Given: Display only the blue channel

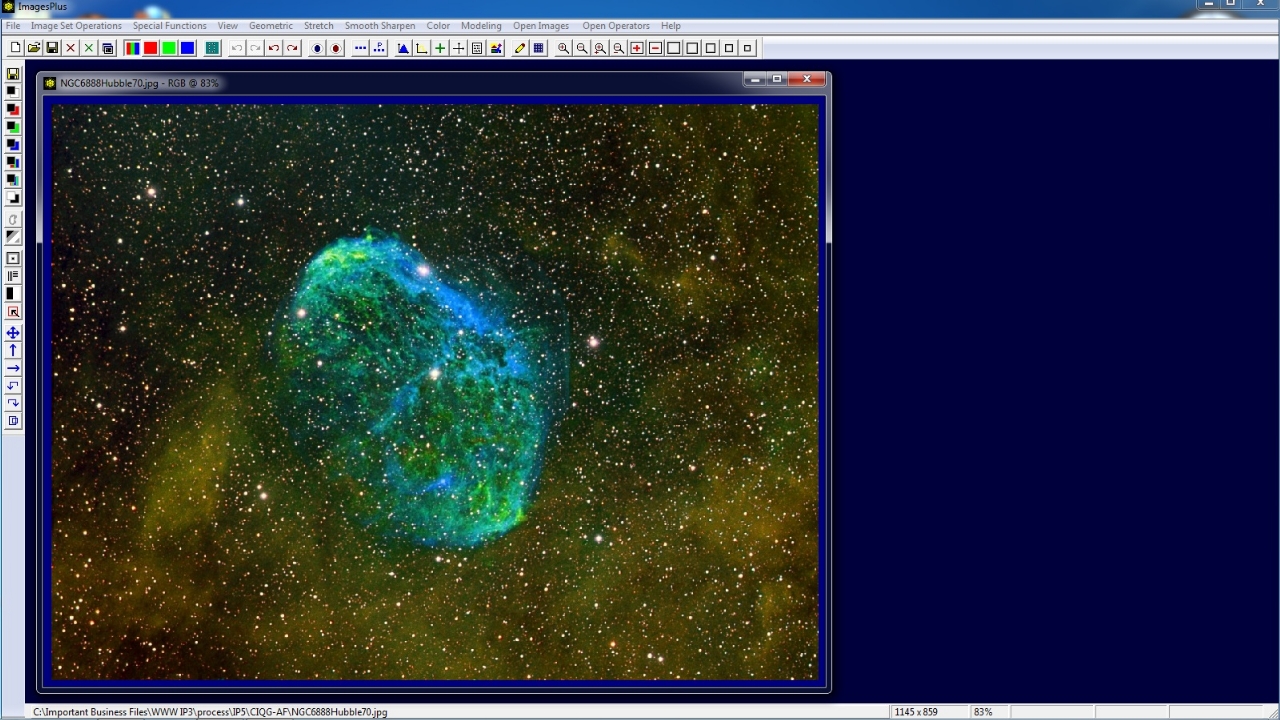Looking at the screenshot, I should coord(187,48).
